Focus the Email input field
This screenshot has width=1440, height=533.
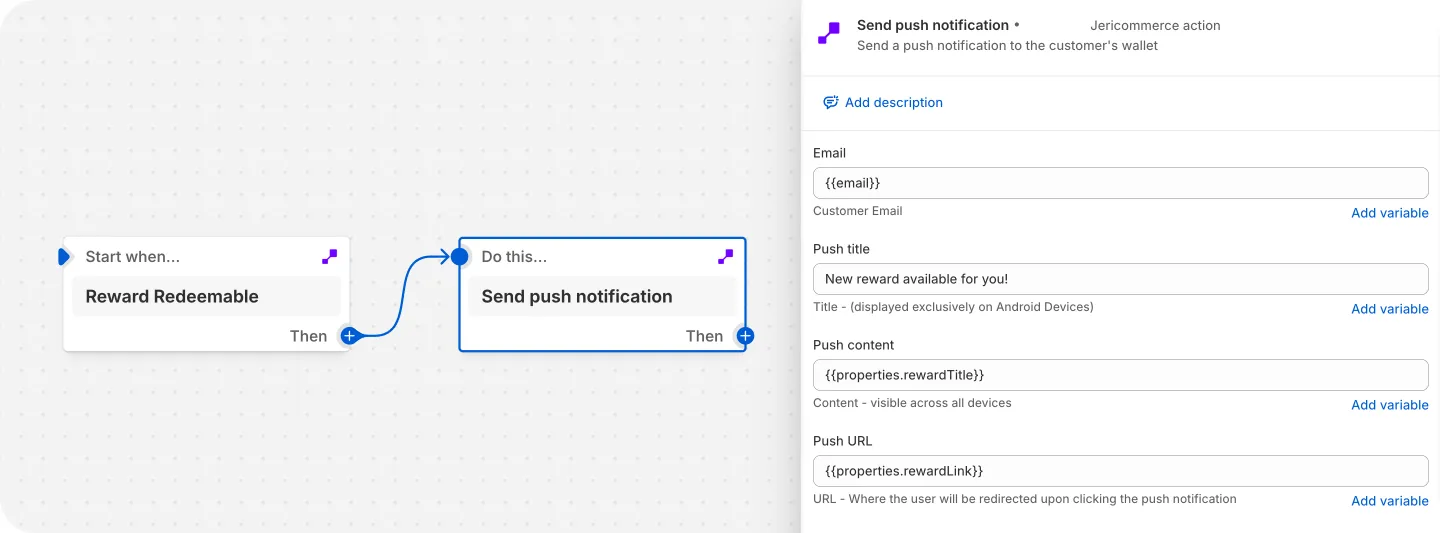coord(1120,183)
